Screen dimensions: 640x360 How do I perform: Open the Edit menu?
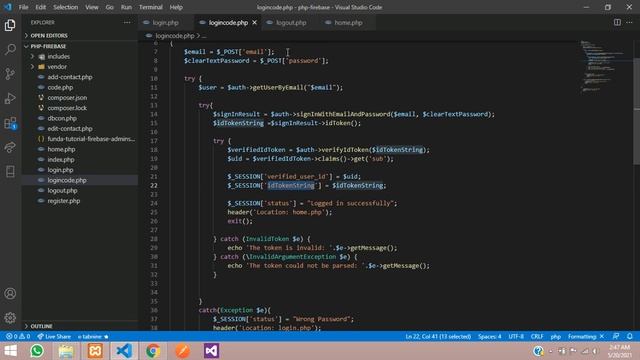(x=40, y=7)
